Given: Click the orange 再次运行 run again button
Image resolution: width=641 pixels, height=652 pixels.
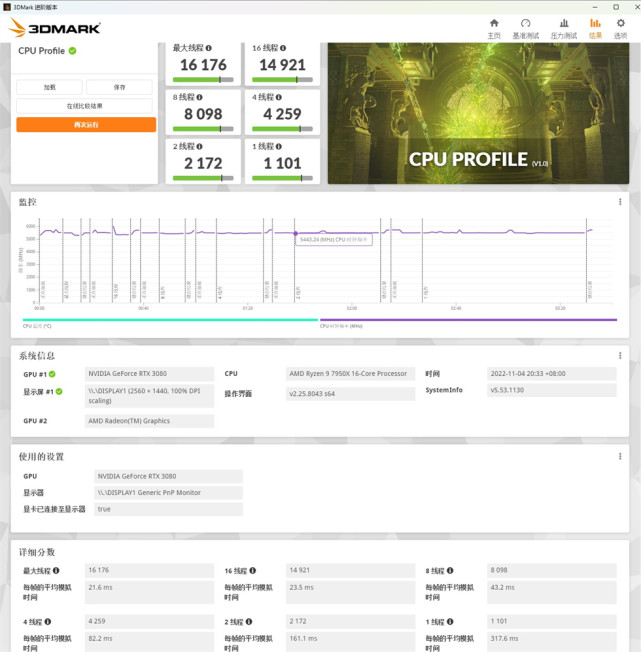Looking at the screenshot, I should click(86, 124).
